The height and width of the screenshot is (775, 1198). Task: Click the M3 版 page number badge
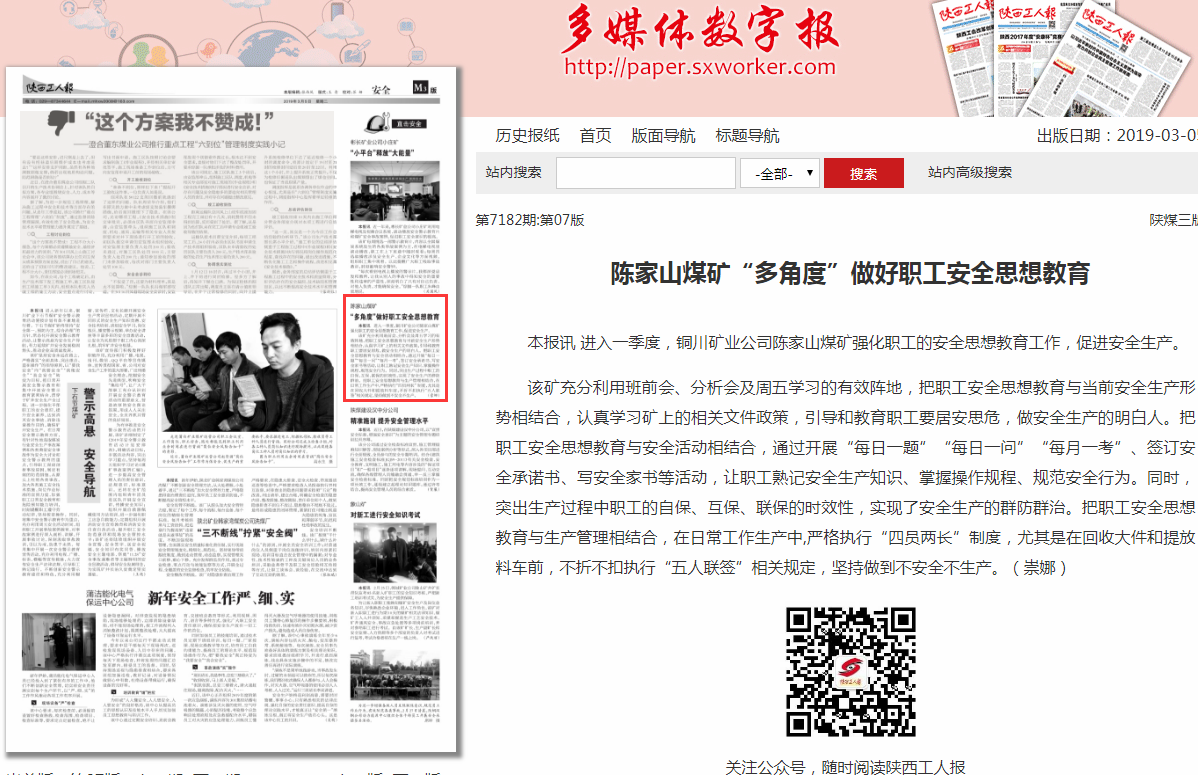click(x=424, y=89)
